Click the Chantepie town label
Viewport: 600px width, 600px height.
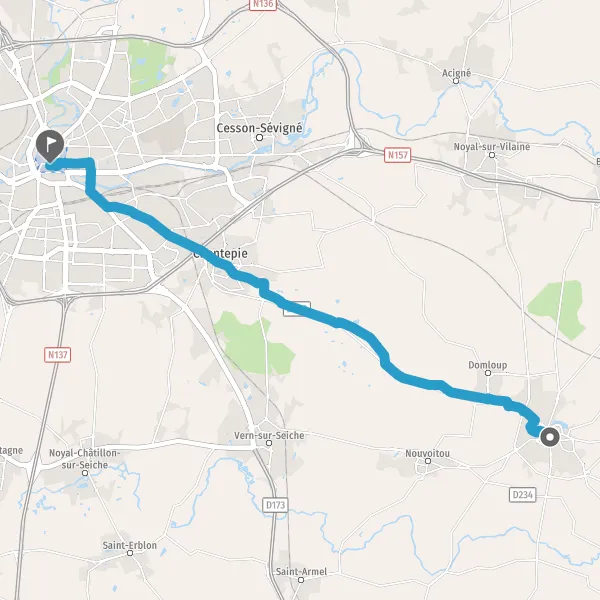point(220,253)
